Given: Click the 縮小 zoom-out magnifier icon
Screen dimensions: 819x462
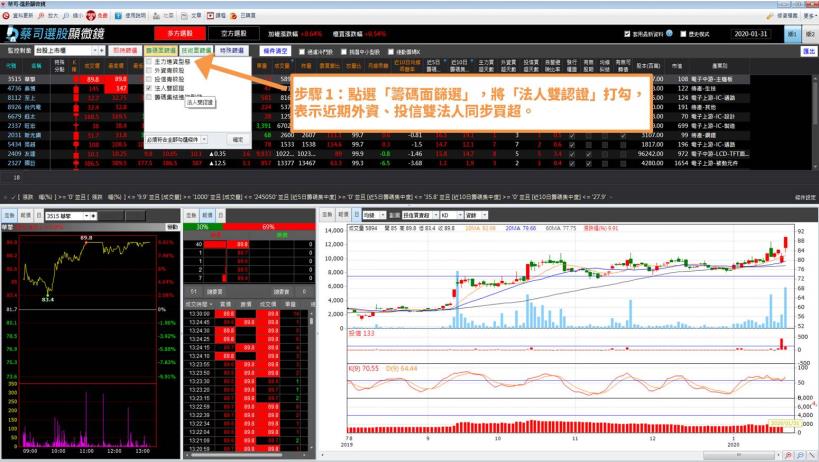Looking at the screenshot, I should click(x=66, y=16).
